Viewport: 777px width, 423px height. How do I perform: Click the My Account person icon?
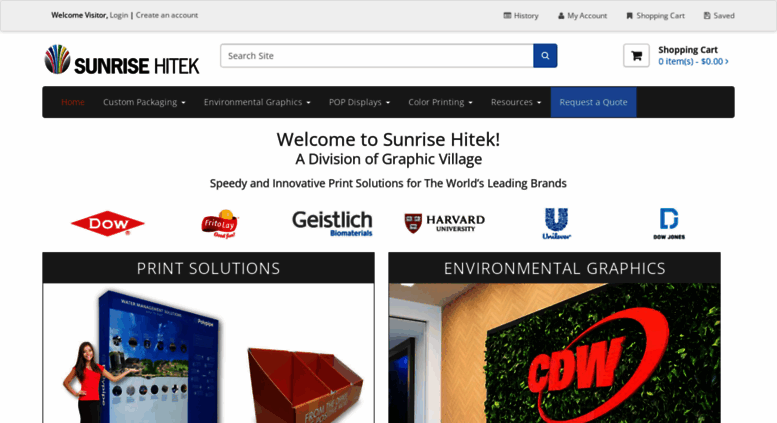tap(561, 16)
